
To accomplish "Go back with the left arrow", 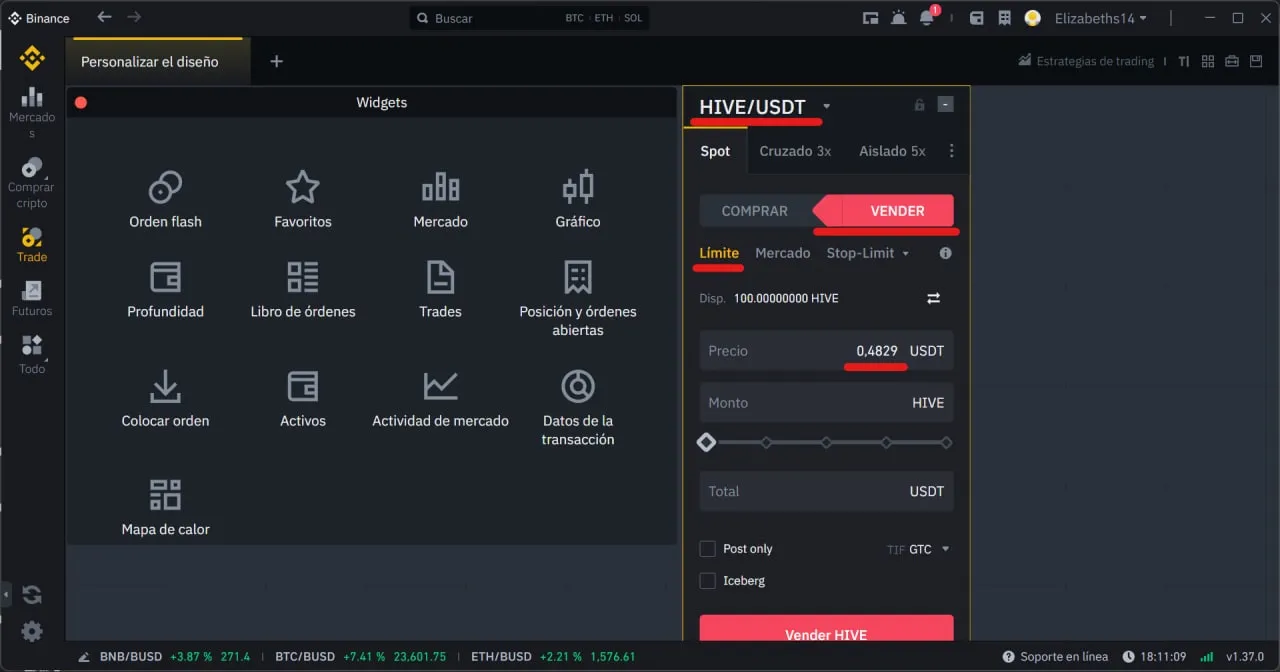I will (104, 18).
